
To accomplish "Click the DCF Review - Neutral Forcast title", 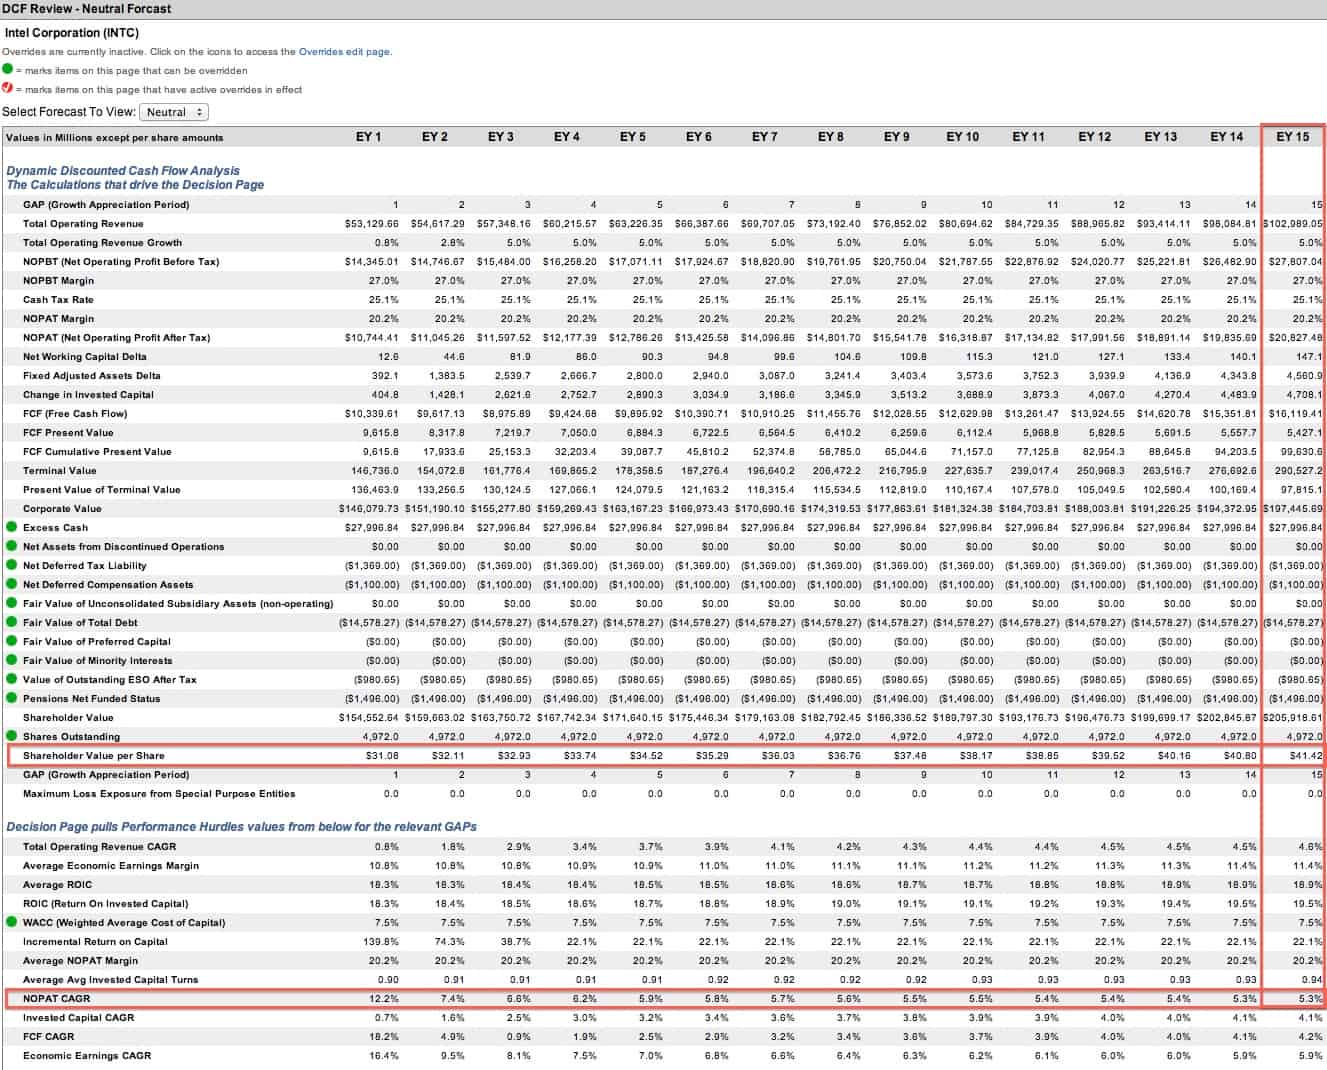I will tap(87, 9).
